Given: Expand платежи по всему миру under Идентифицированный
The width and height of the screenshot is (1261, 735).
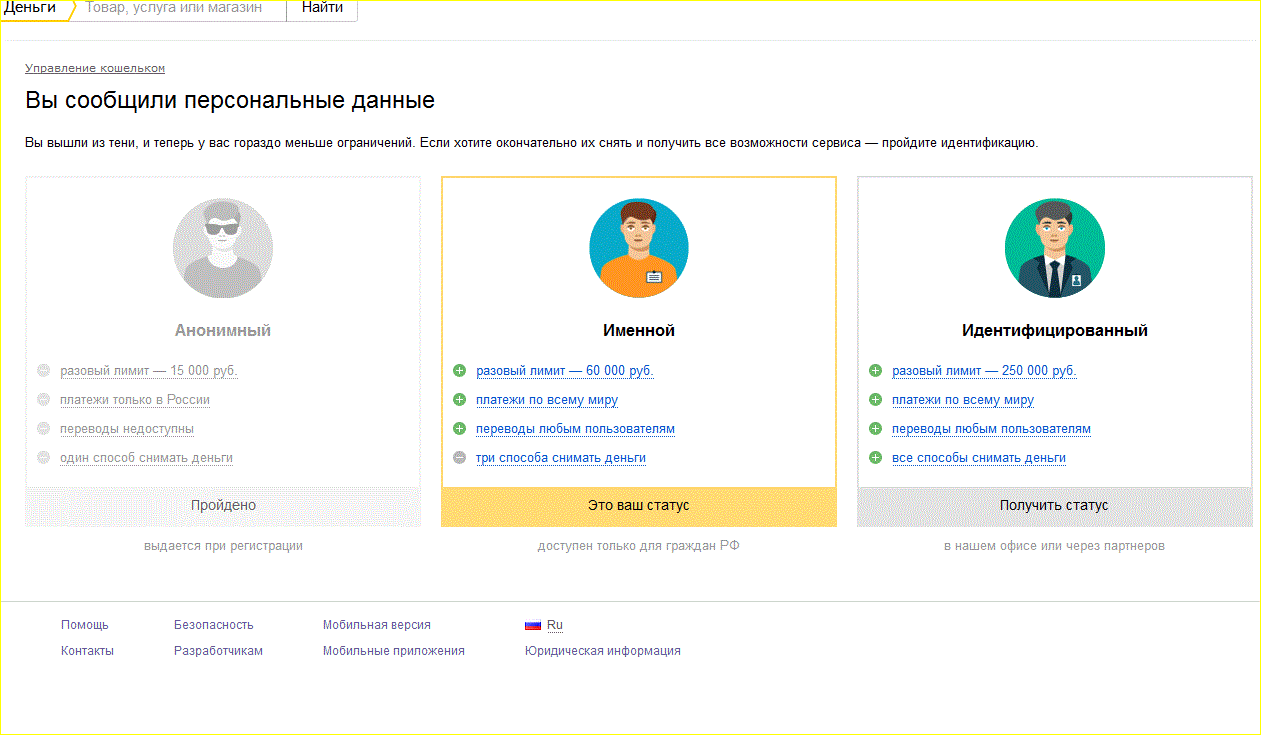Looking at the screenshot, I should coord(963,400).
